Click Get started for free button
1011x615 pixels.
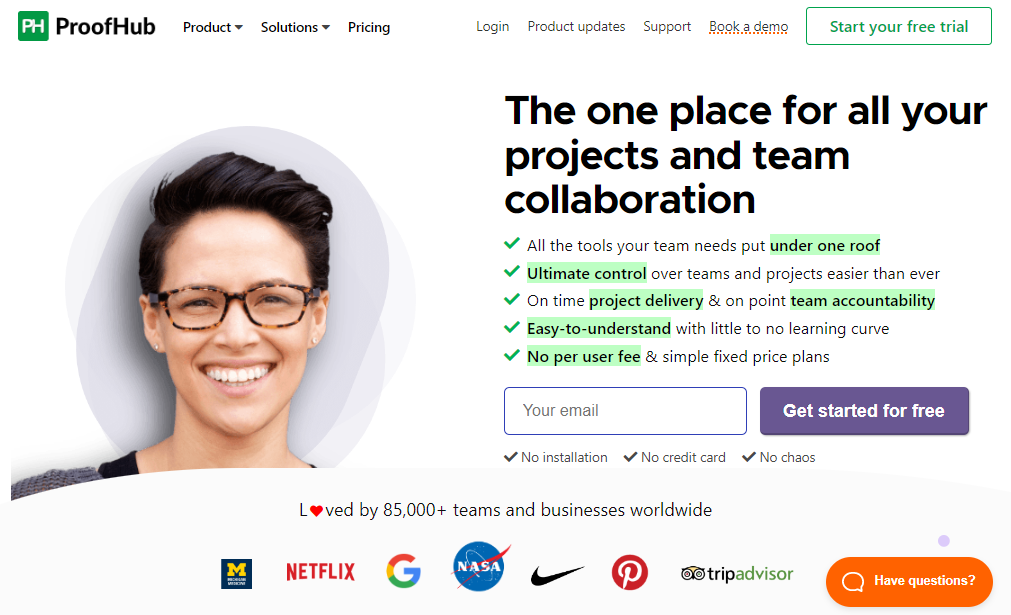864,411
